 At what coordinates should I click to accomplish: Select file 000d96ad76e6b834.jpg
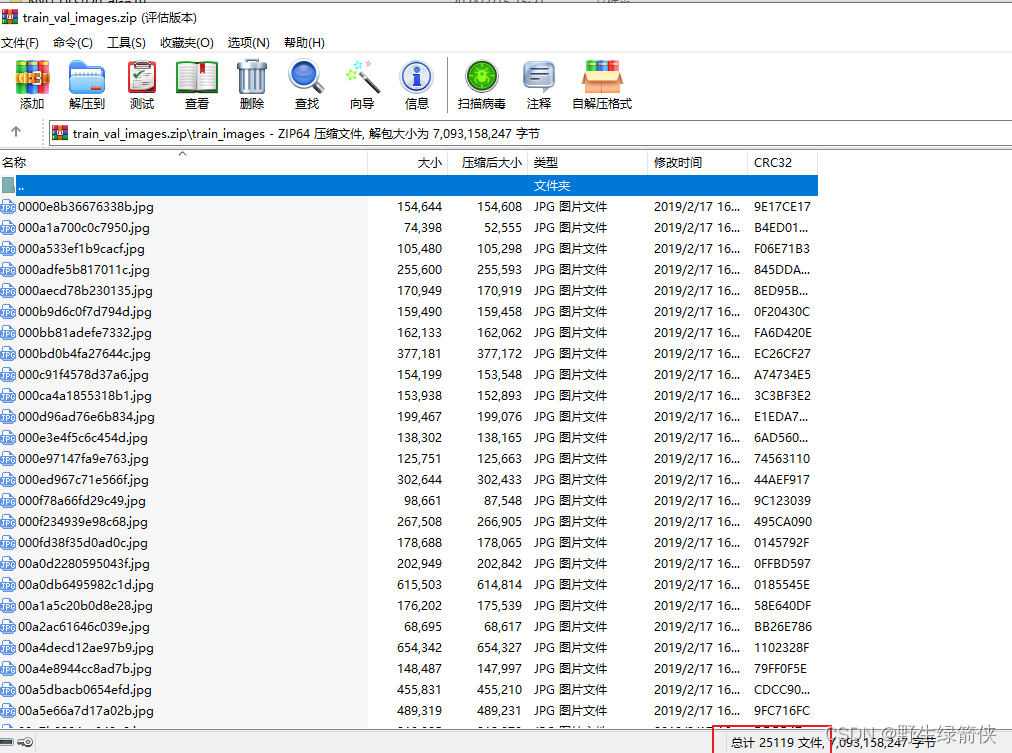click(86, 417)
